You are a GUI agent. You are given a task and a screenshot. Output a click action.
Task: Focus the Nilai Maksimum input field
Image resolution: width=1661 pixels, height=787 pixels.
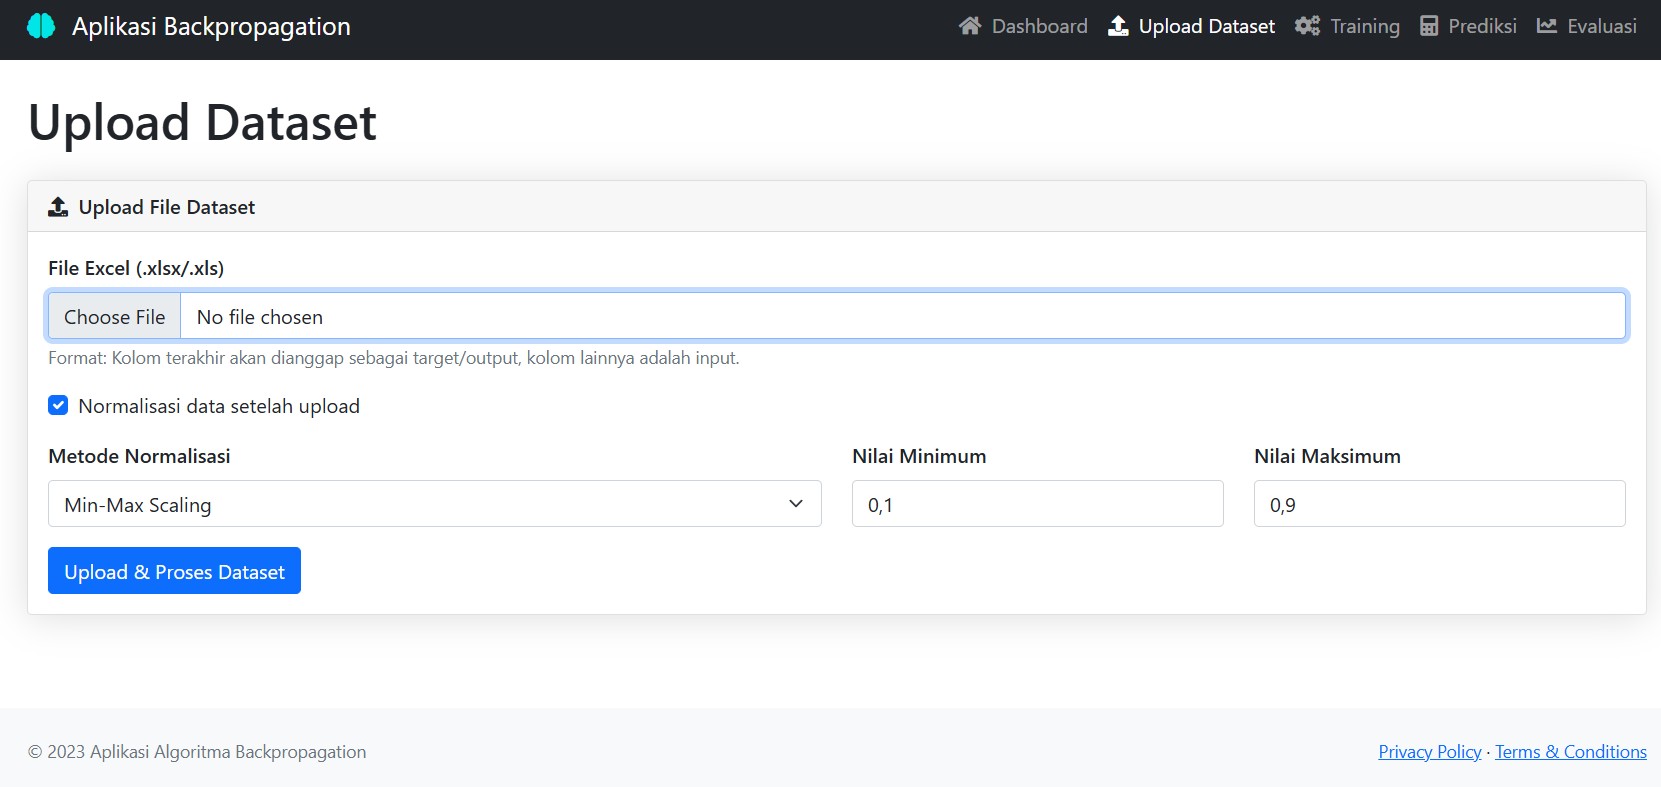1439,504
